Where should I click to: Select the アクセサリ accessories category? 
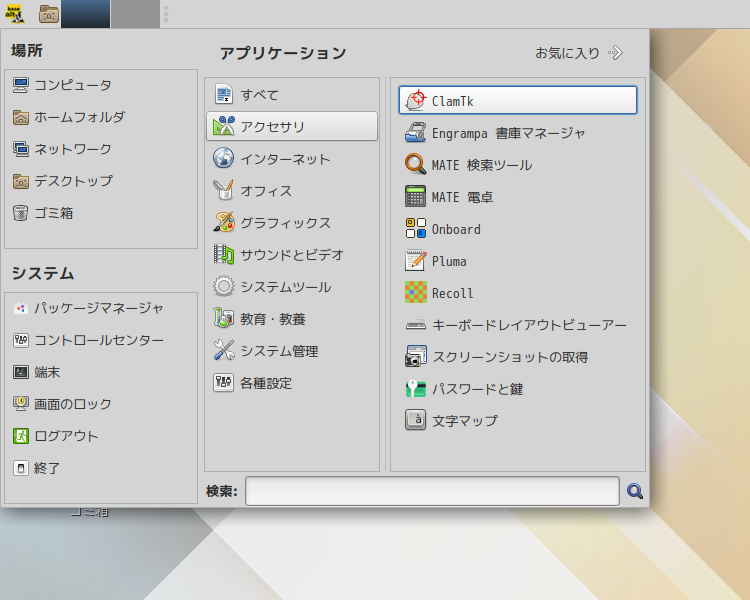click(x=292, y=126)
